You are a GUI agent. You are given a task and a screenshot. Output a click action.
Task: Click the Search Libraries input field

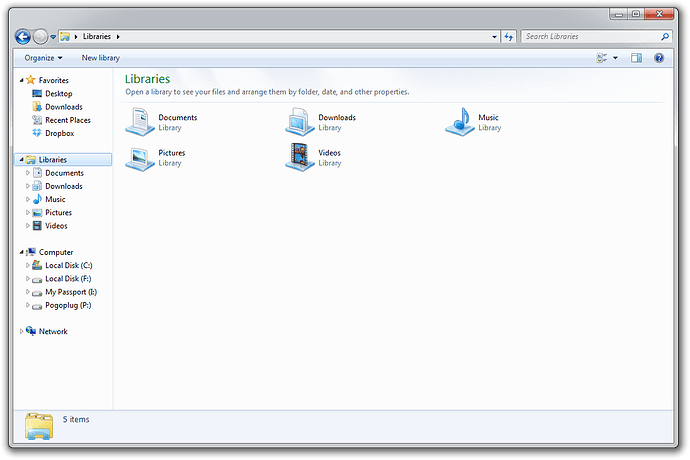(x=590, y=37)
